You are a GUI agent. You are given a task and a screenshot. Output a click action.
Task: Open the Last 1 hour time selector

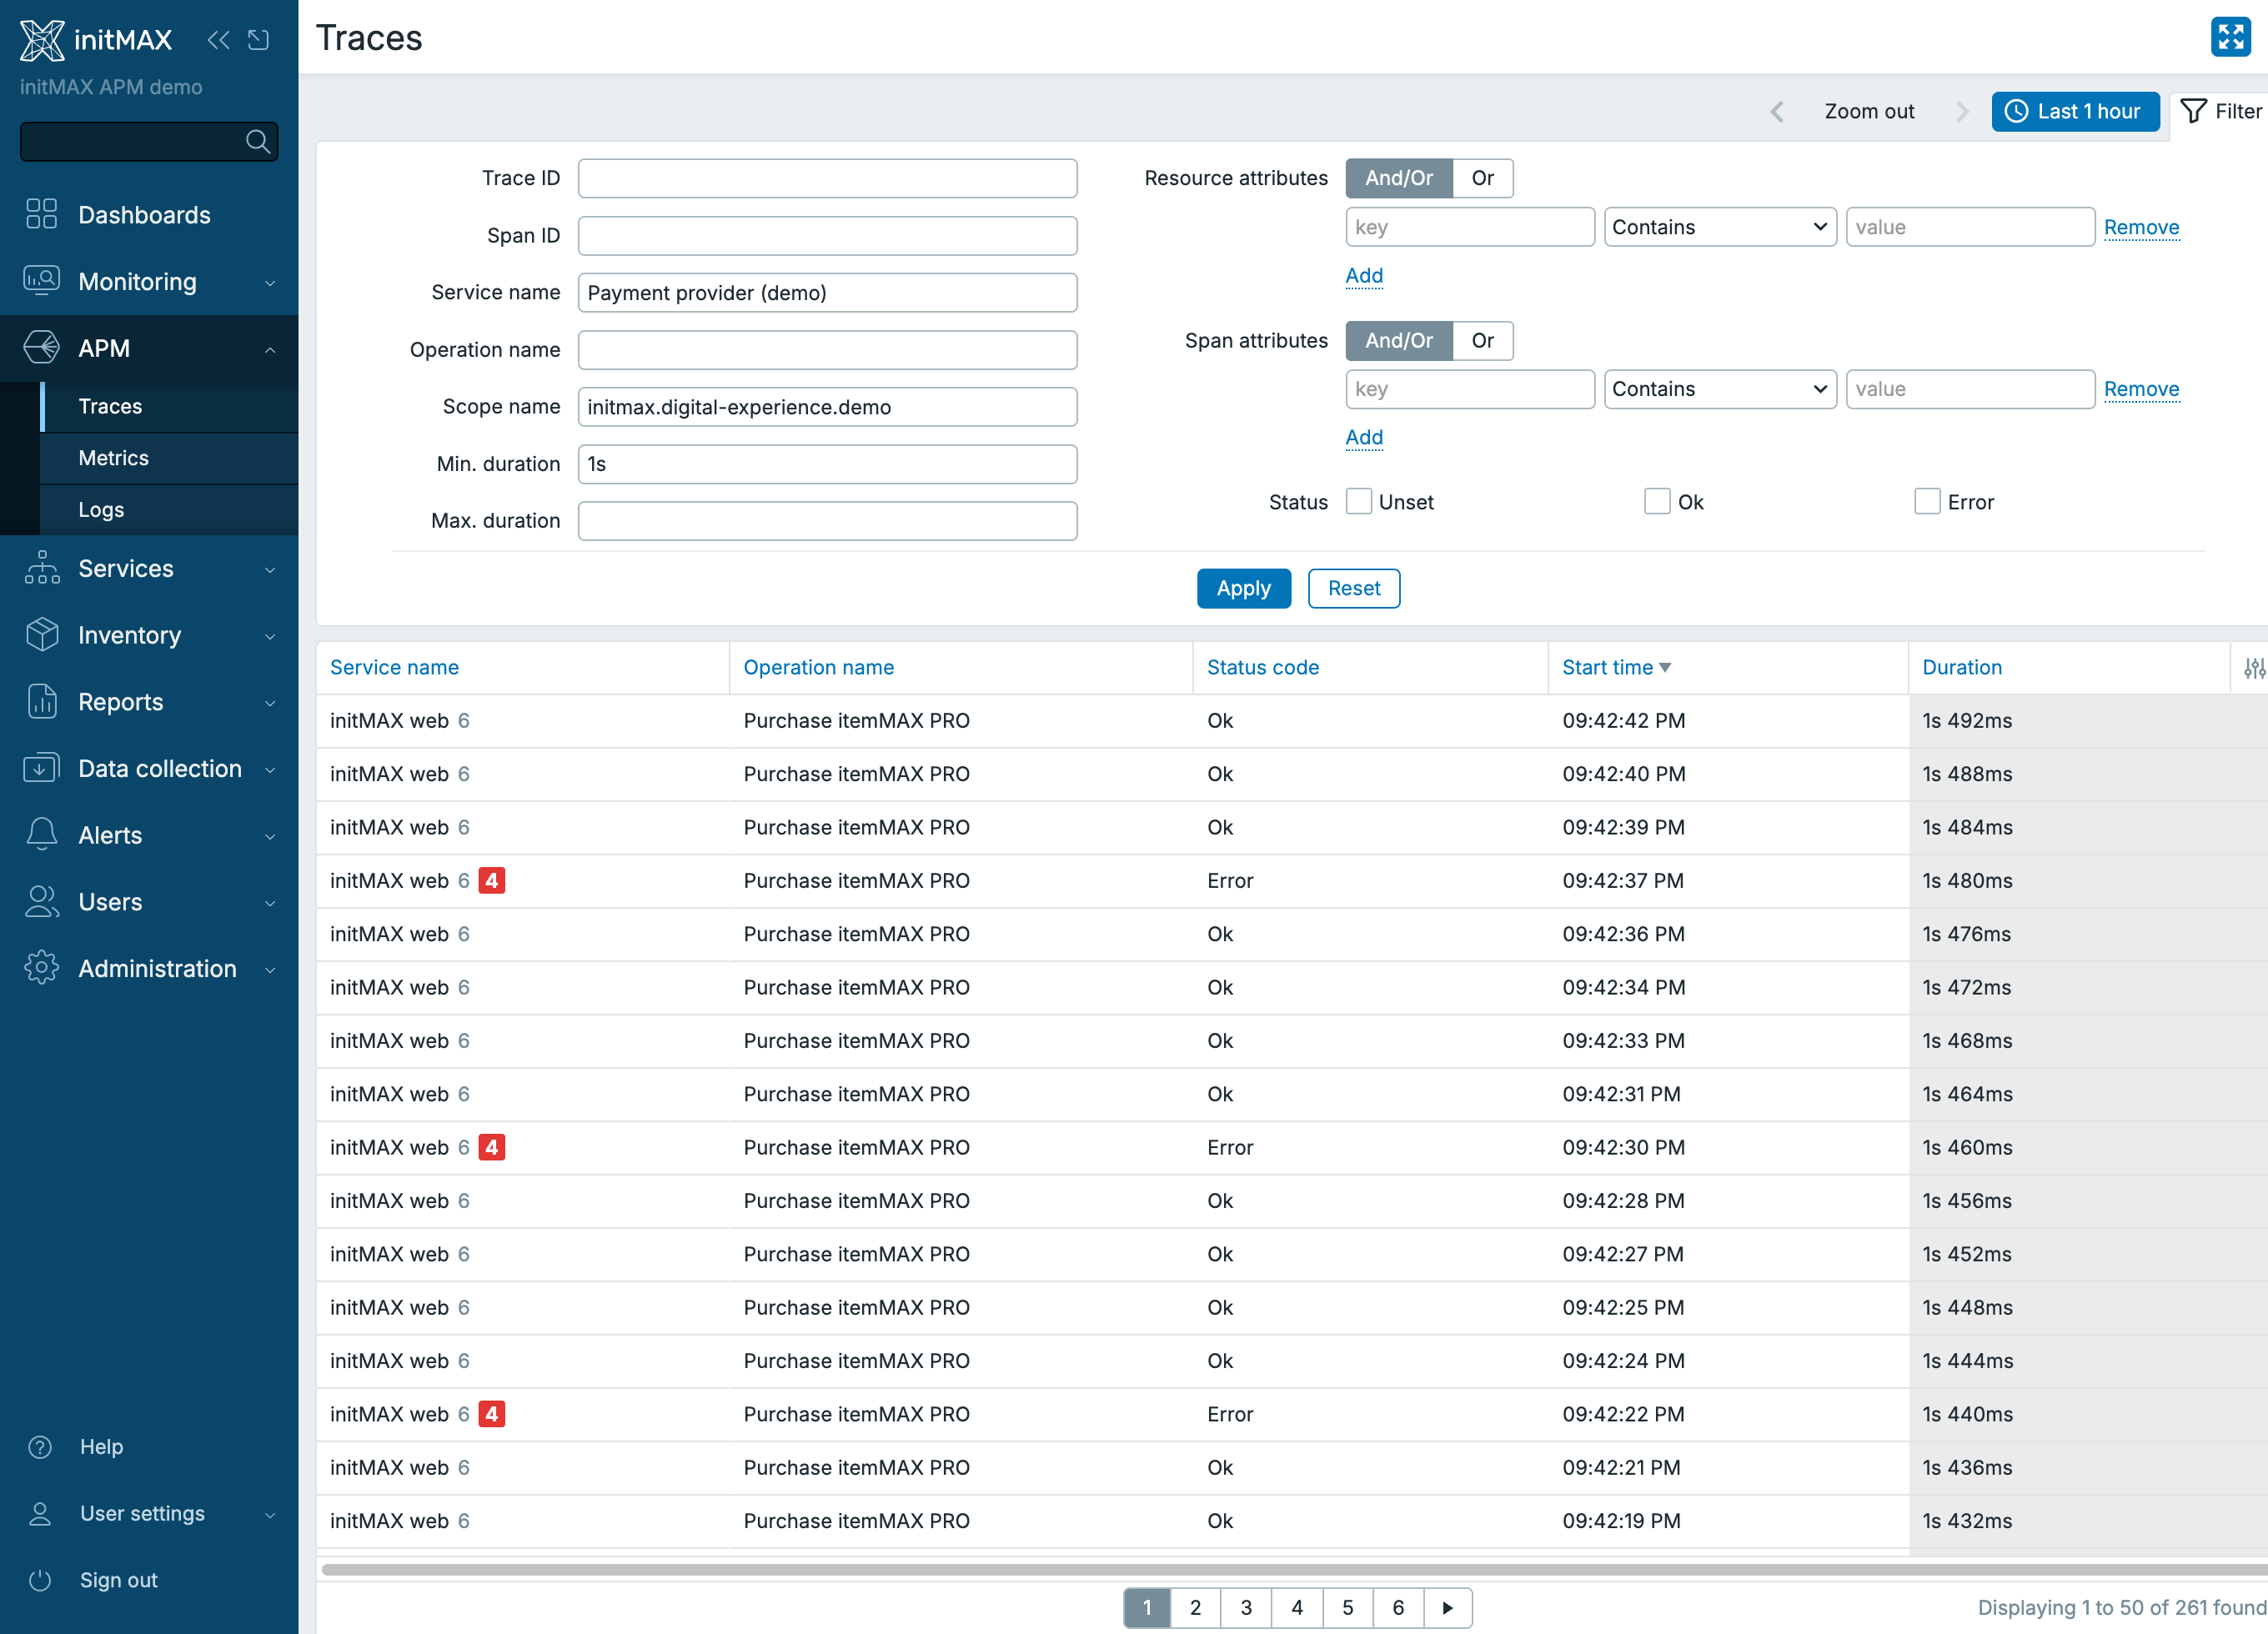2075,111
